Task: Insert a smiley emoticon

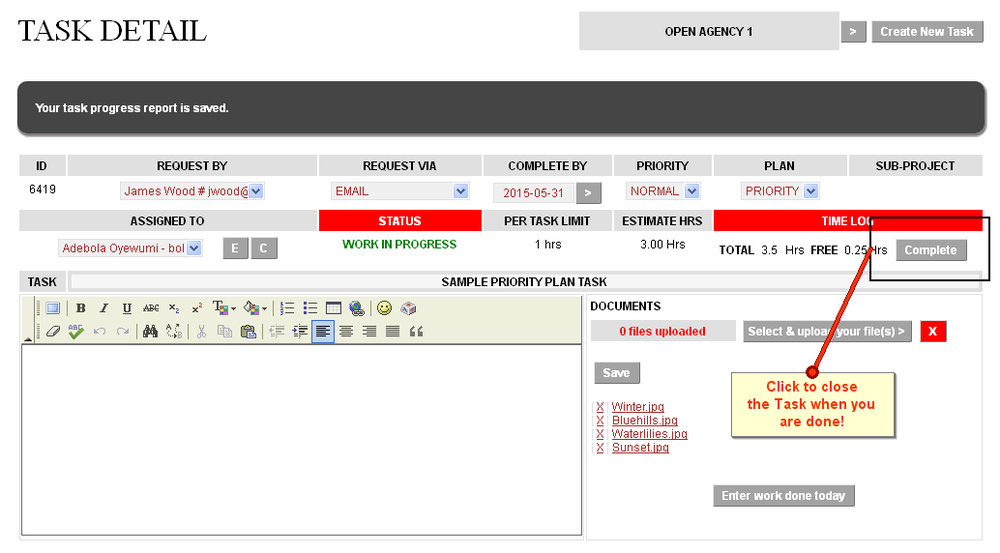Action: point(384,309)
